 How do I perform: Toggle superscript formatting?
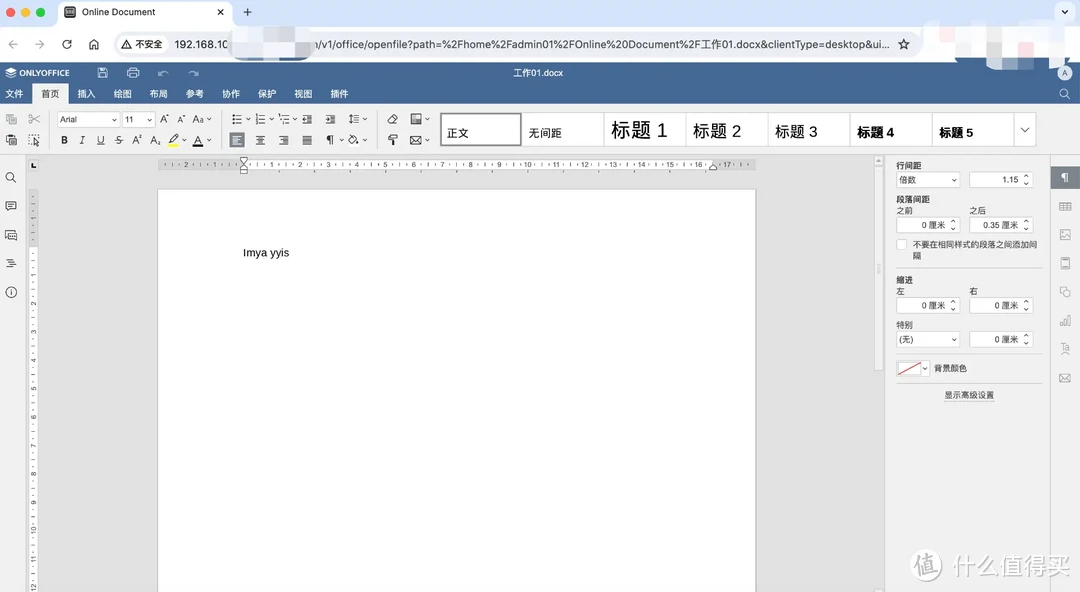pyautogui.click(x=137, y=140)
